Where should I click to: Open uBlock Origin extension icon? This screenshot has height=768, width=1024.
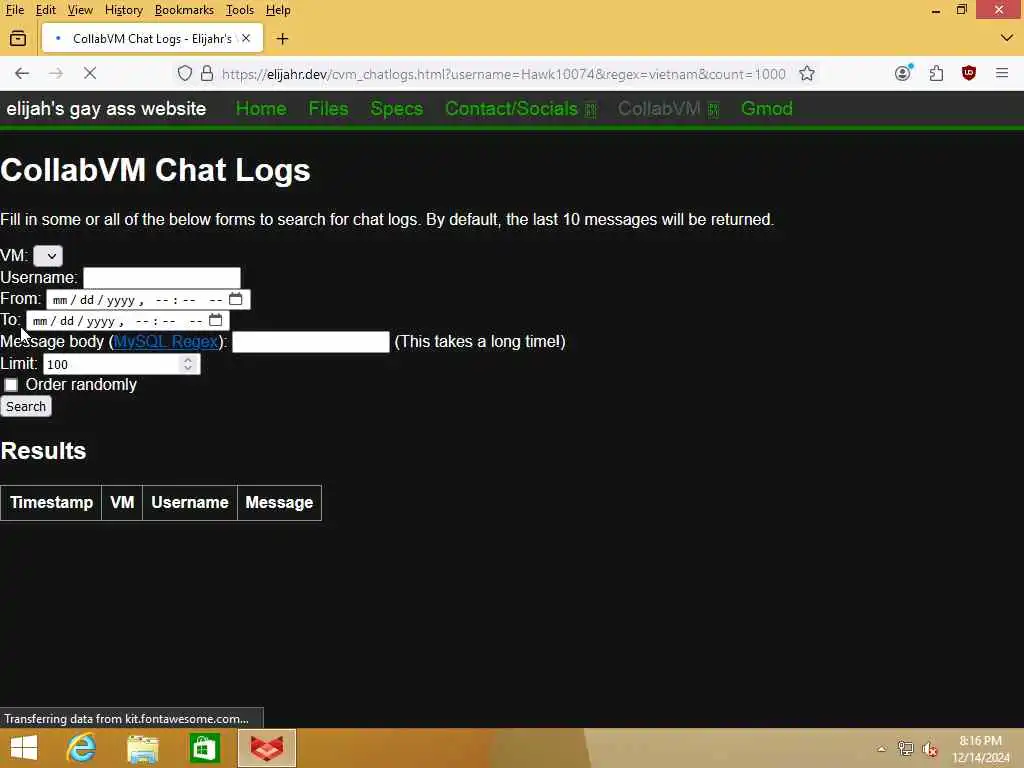(969, 73)
